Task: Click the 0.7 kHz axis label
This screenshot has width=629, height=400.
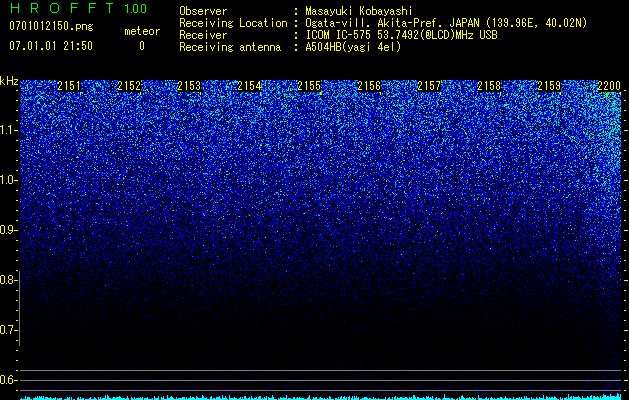Action: pos(7,330)
